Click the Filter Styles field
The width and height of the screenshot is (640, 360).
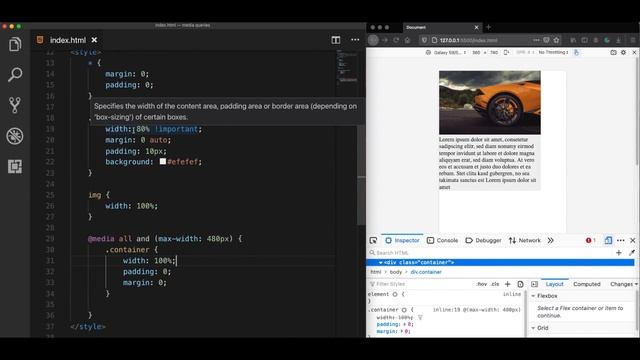coord(420,284)
